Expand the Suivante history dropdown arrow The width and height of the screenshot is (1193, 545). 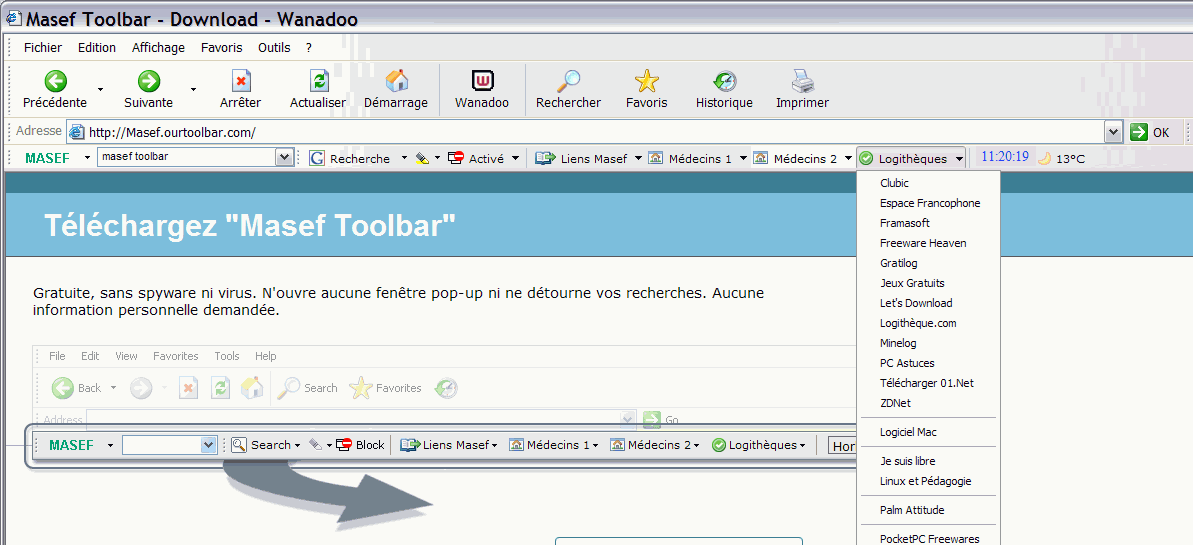point(193,89)
